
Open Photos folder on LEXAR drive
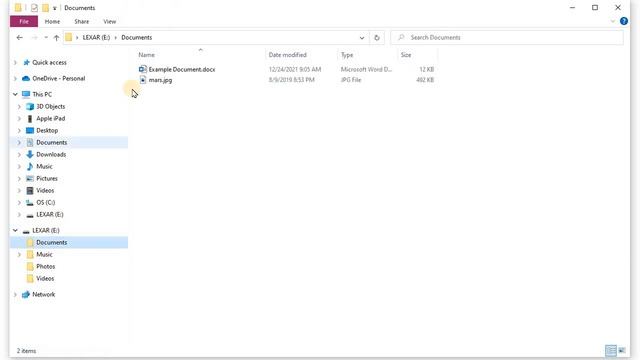tap(45, 267)
